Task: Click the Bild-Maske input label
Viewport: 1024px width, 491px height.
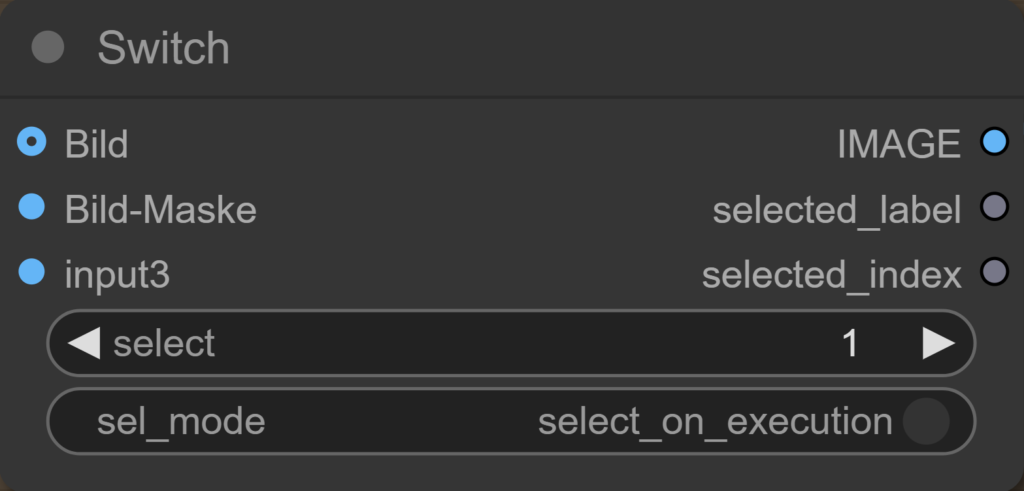Action: tap(160, 209)
